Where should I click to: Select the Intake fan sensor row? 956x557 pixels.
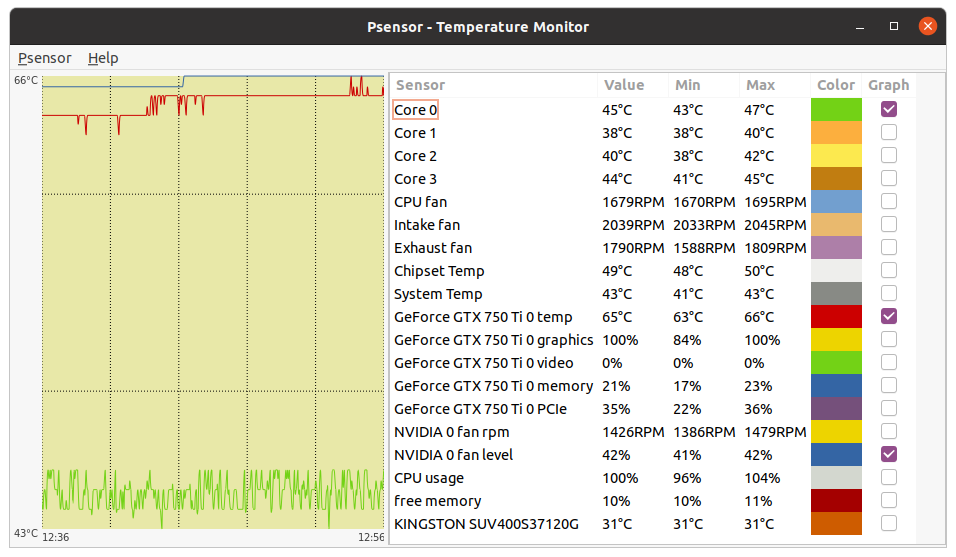(427, 225)
